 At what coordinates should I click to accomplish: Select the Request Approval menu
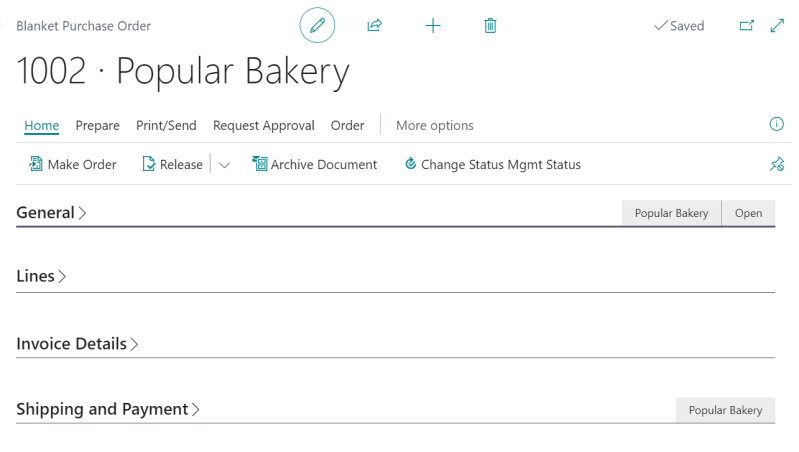click(x=264, y=125)
